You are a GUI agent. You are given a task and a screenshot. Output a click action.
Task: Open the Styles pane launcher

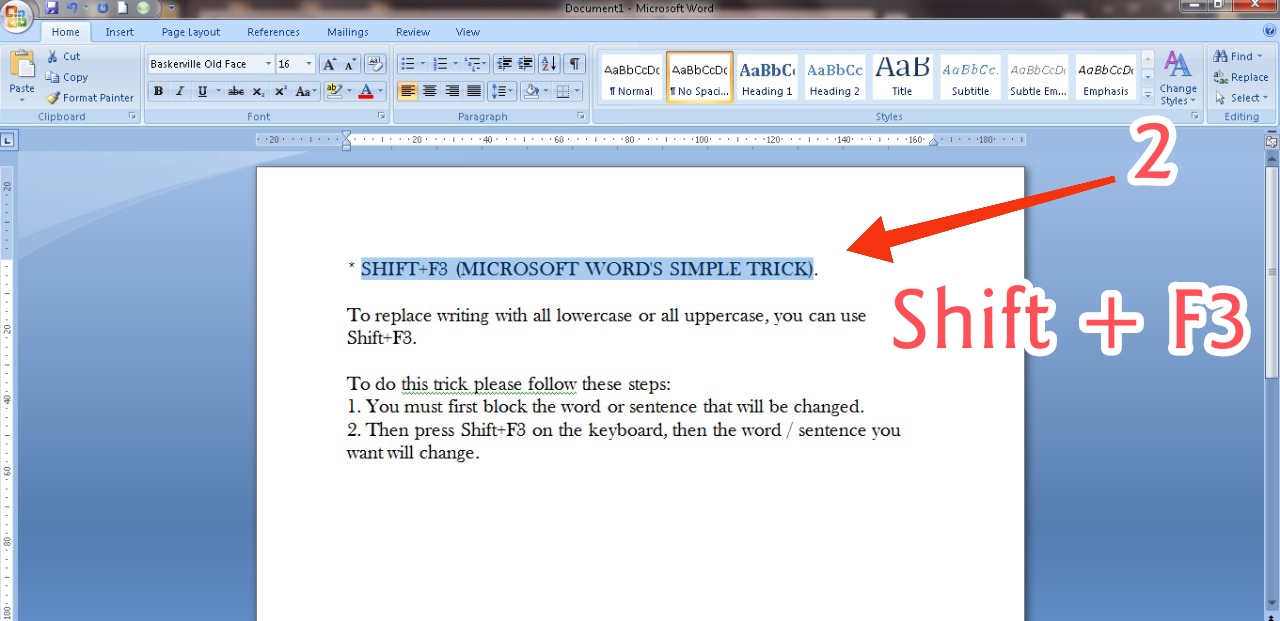pos(1195,117)
